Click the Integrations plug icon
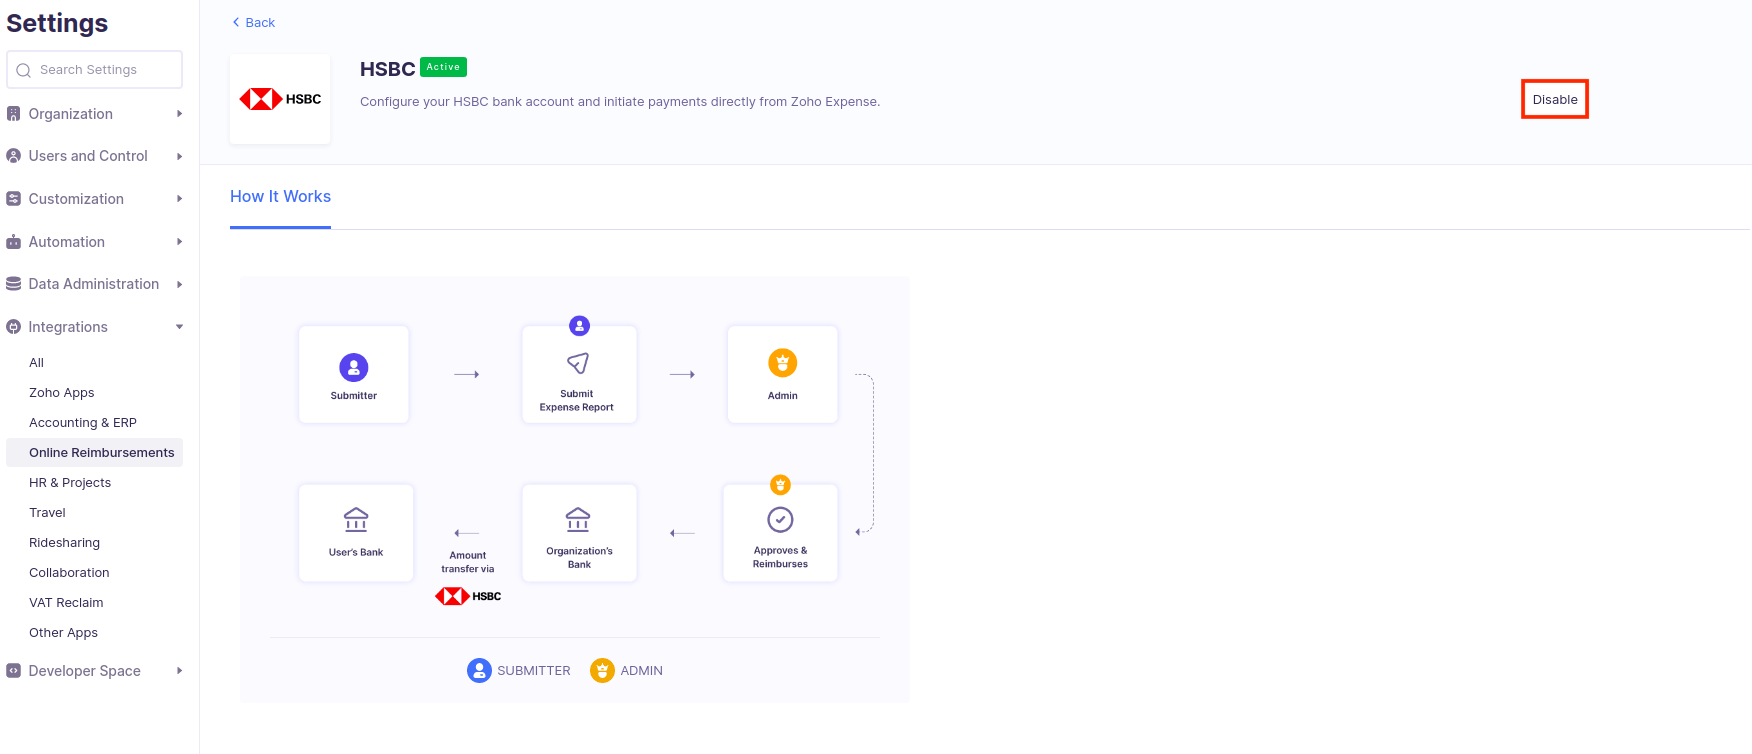This screenshot has width=1752, height=754. [x=14, y=327]
